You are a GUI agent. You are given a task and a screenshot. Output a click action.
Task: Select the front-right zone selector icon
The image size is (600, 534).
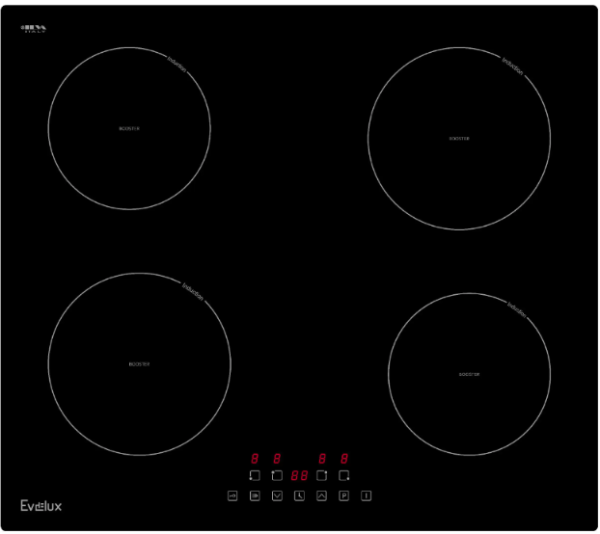344,475
